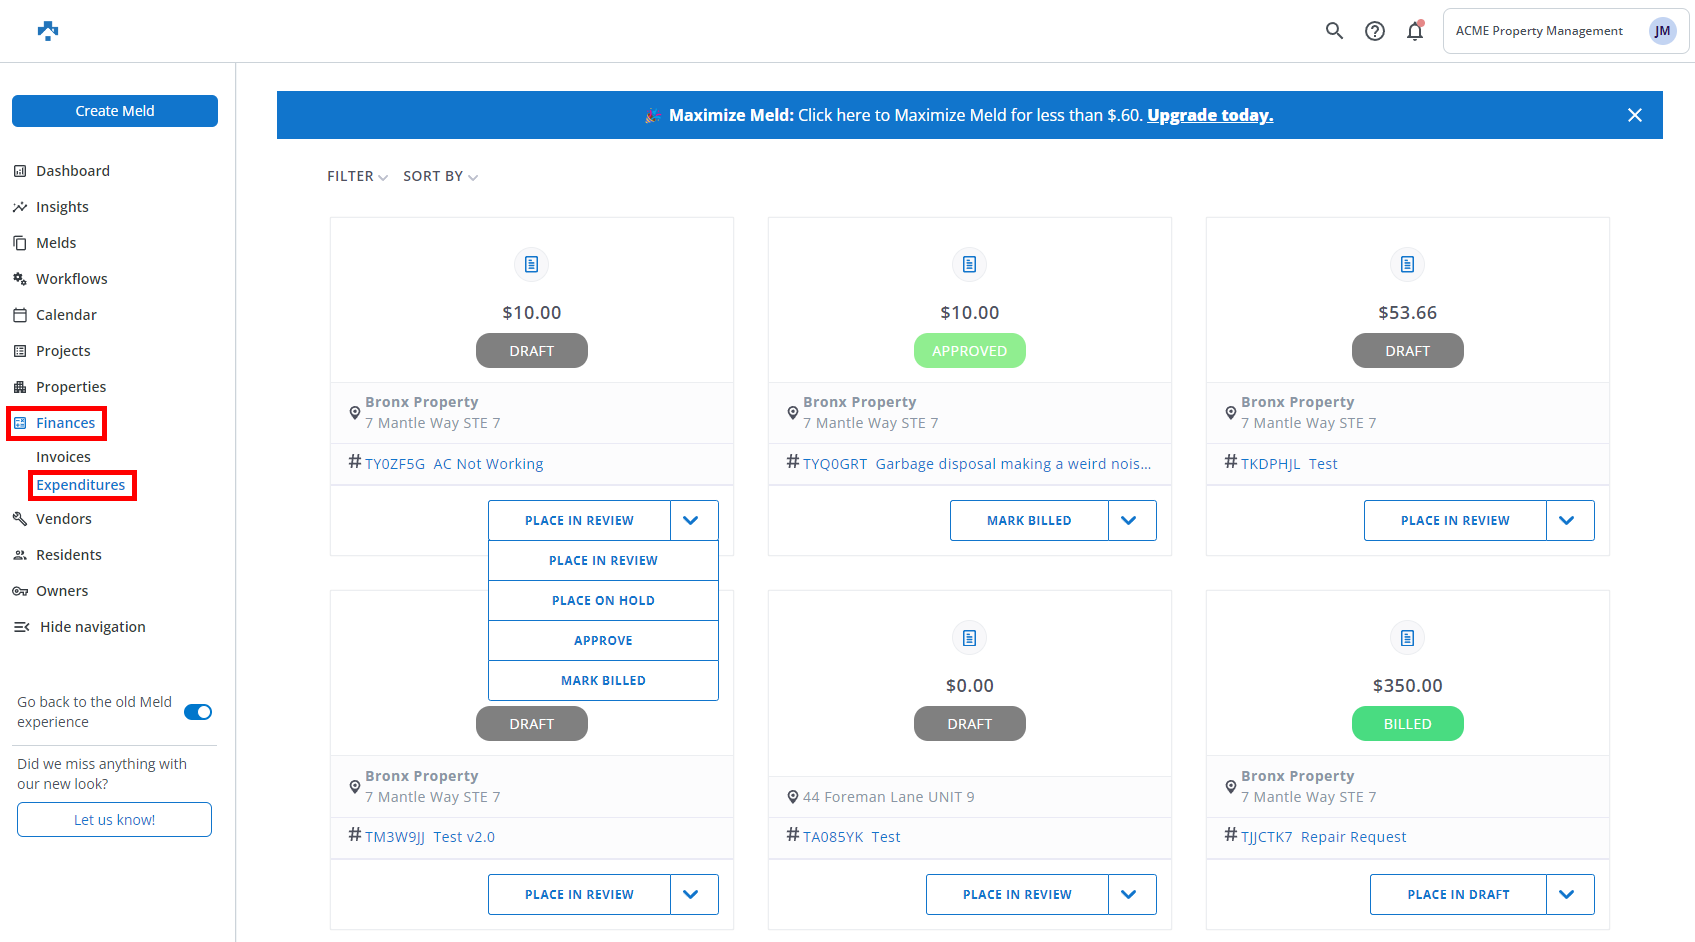Click the Let us know! button
Screen dimensions: 1695x942
coord(114,820)
